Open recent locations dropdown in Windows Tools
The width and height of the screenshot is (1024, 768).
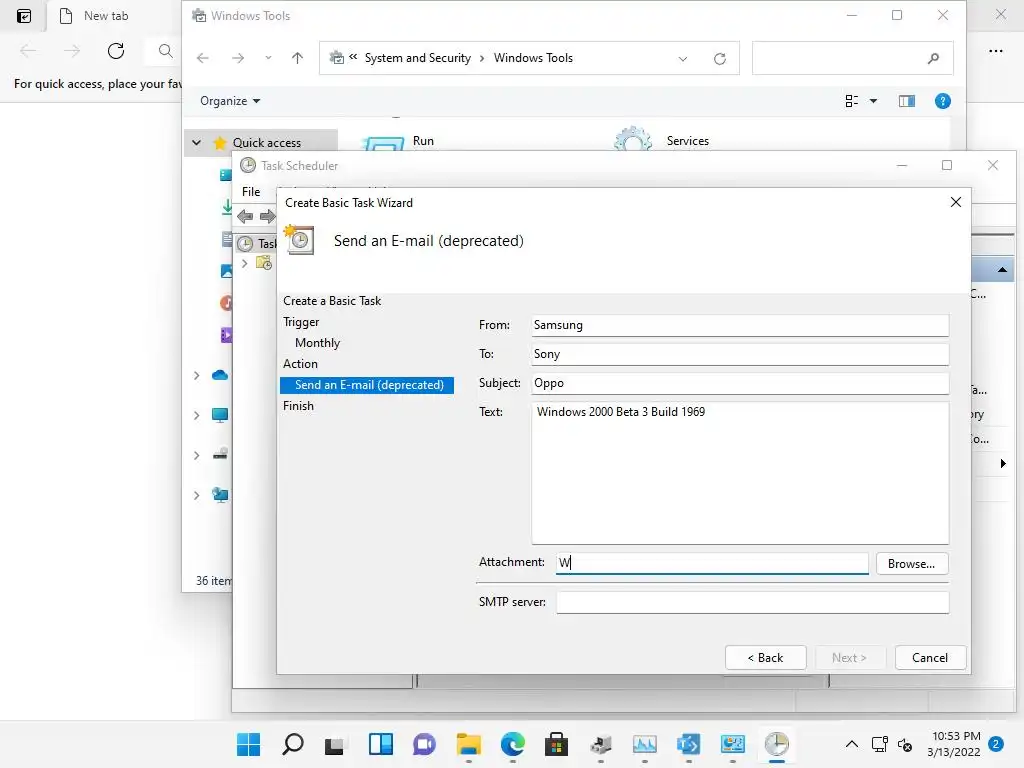pyautogui.click(x=268, y=58)
